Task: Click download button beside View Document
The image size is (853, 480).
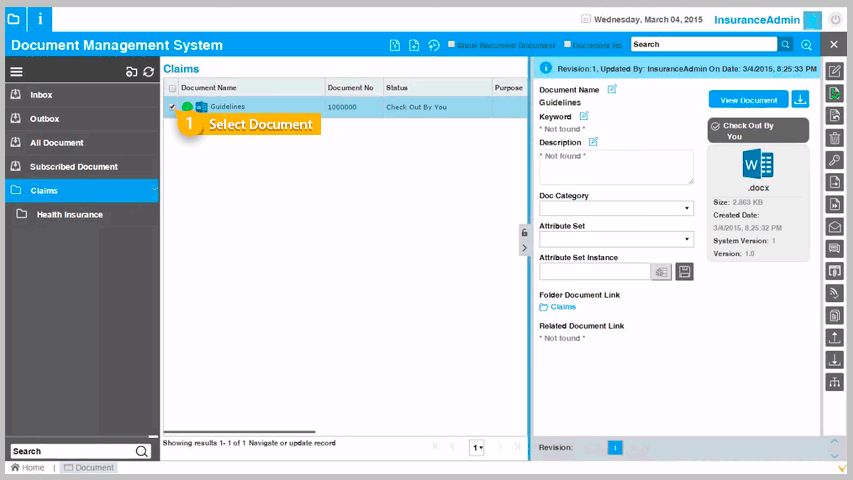Action: 800,99
